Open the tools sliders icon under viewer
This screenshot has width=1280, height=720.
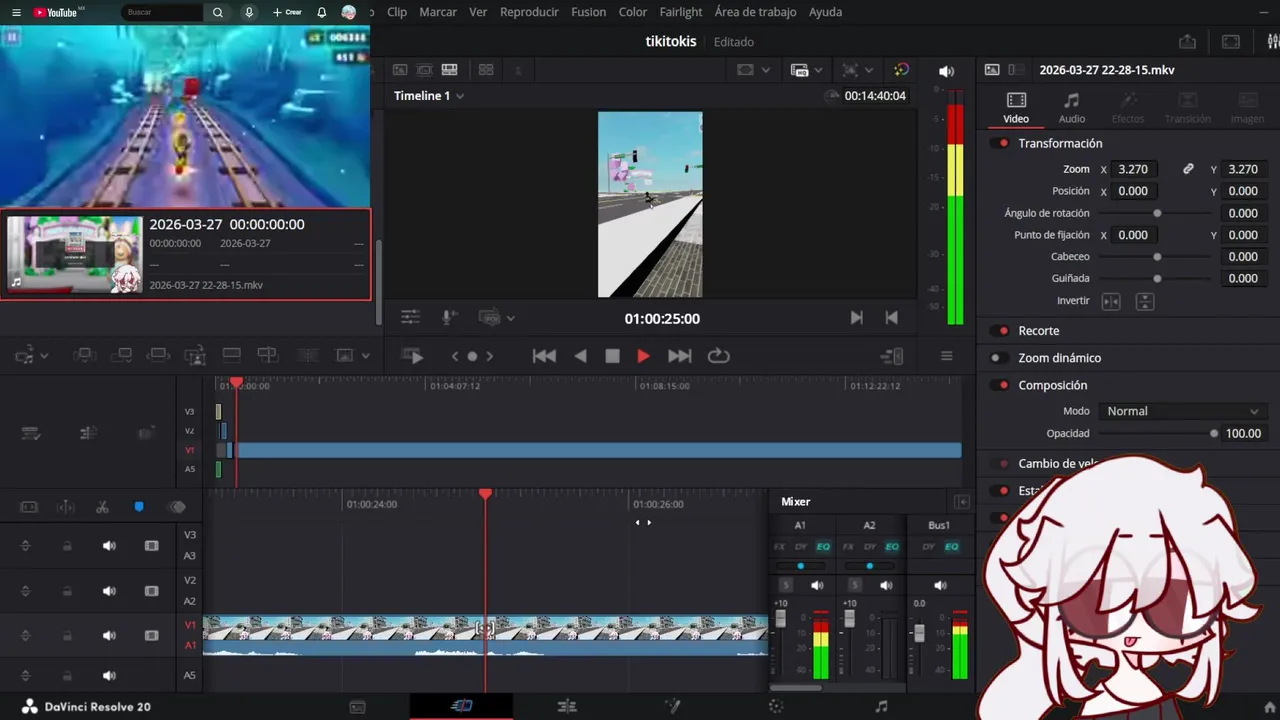click(x=410, y=317)
